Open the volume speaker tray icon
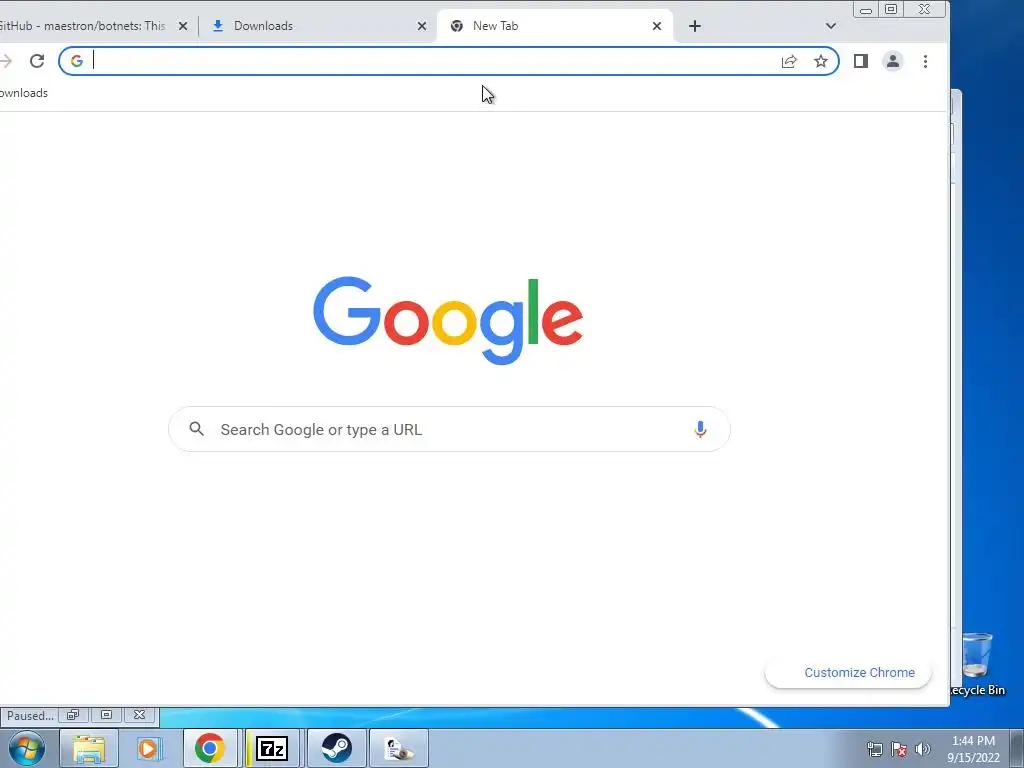The width and height of the screenshot is (1024, 768). 923,749
